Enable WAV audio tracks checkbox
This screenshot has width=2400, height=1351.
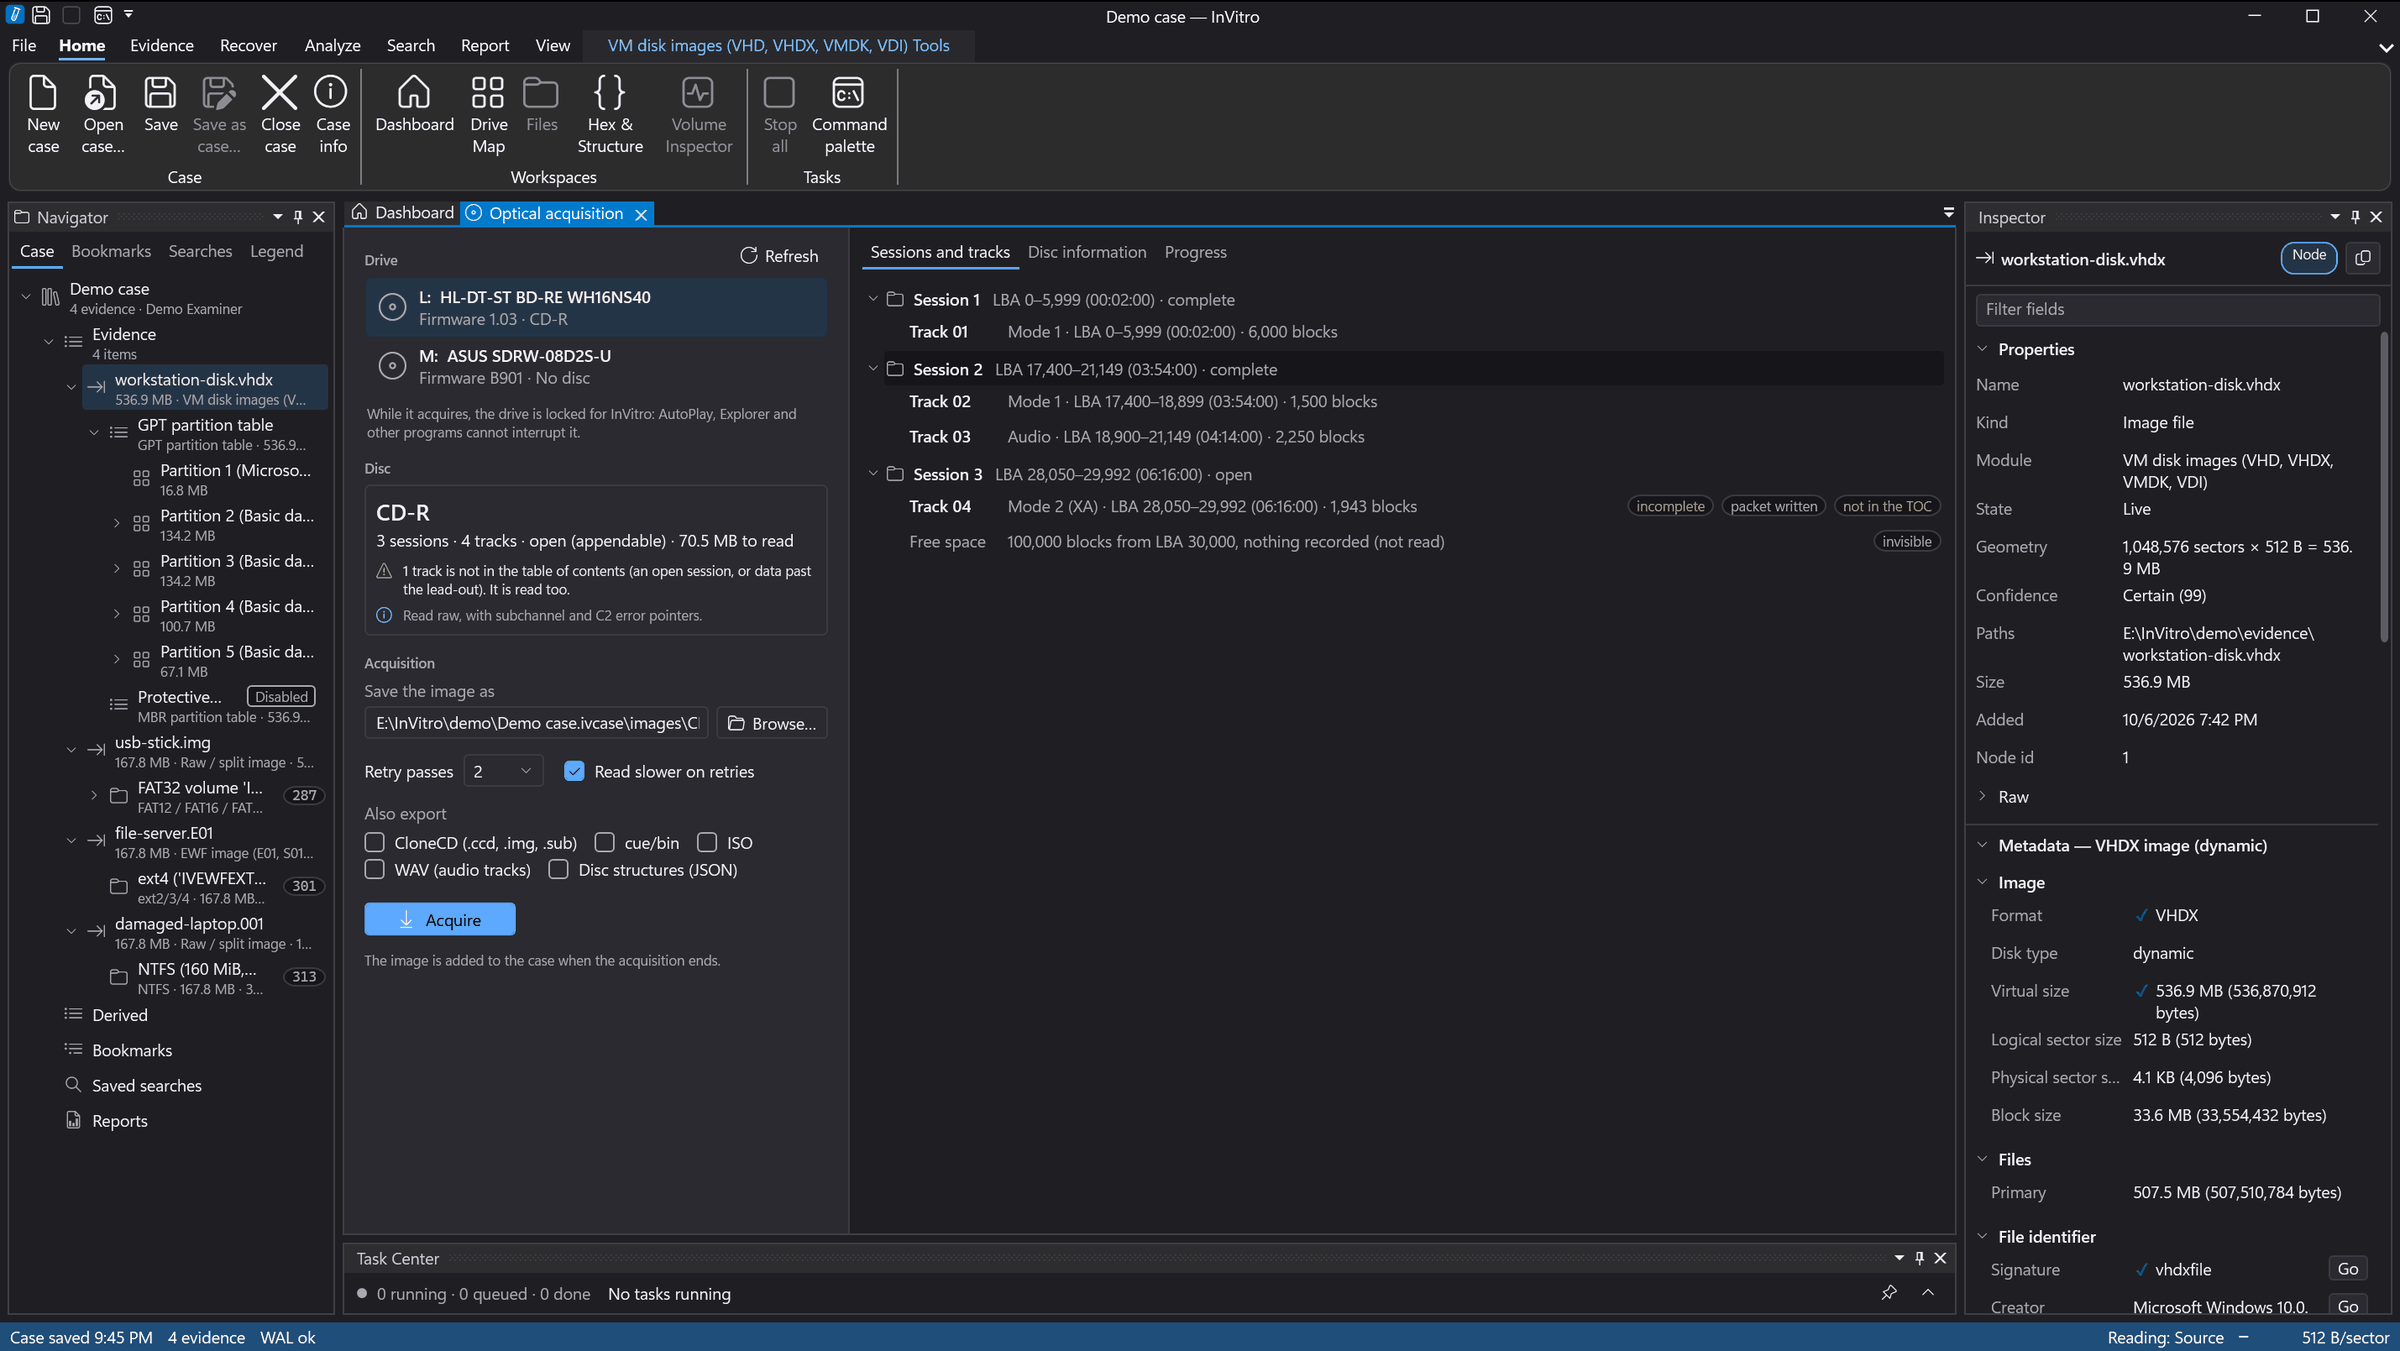(375, 869)
